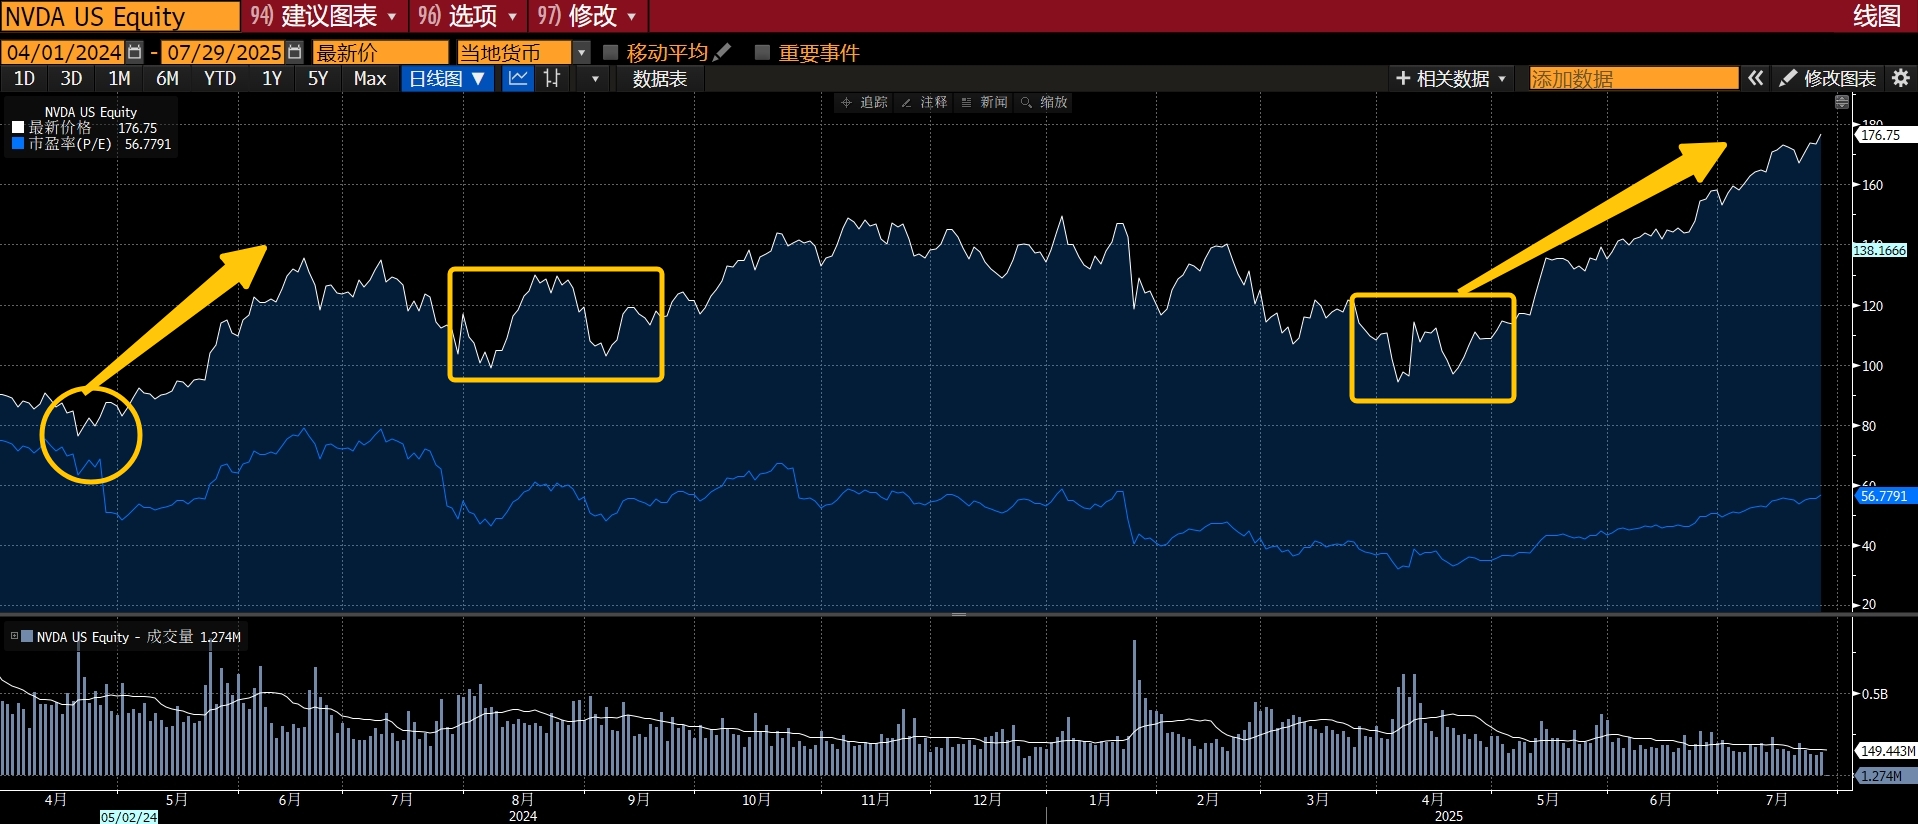
Task: Click the 最新价 field
Action: pyautogui.click(x=380, y=52)
